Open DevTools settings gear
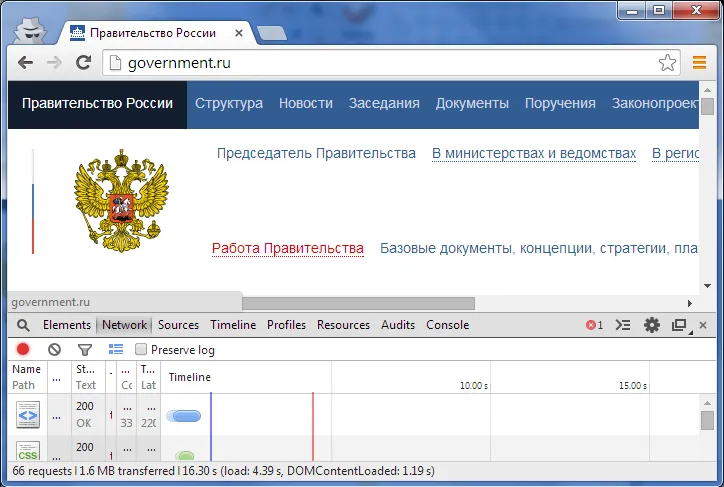Image resolution: width=724 pixels, height=487 pixels. click(652, 325)
